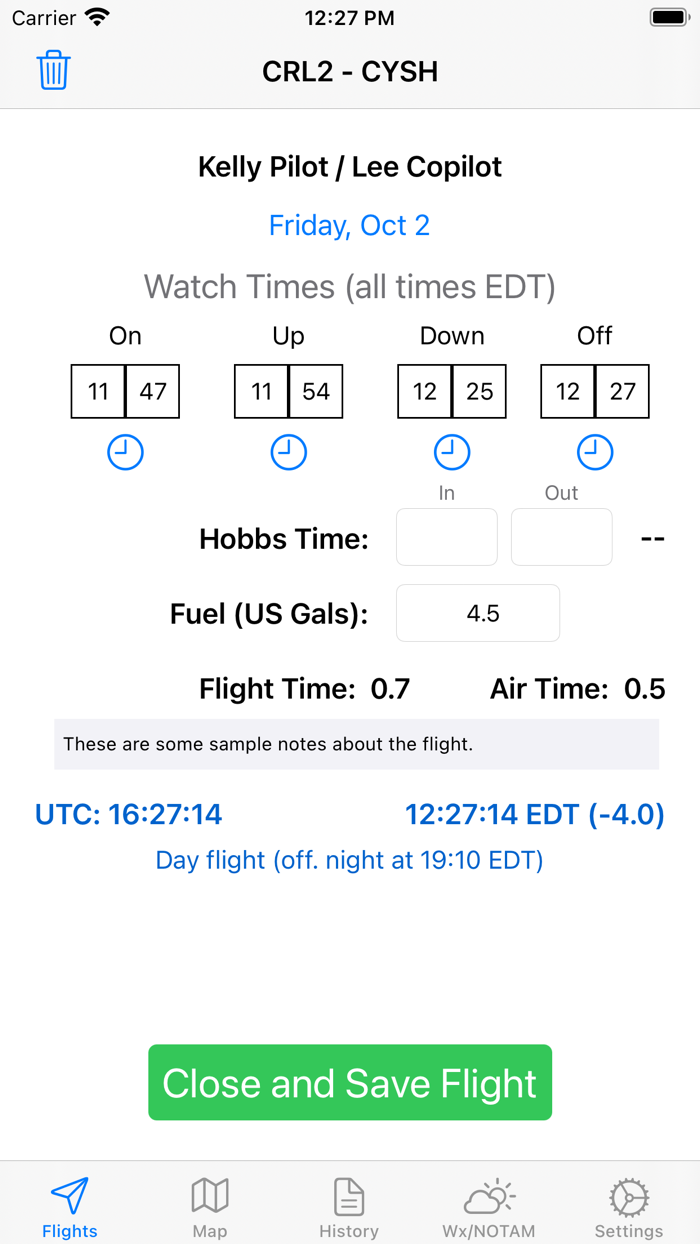Tap the clock icon under the Up time
This screenshot has height=1244, width=700.
(288, 451)
